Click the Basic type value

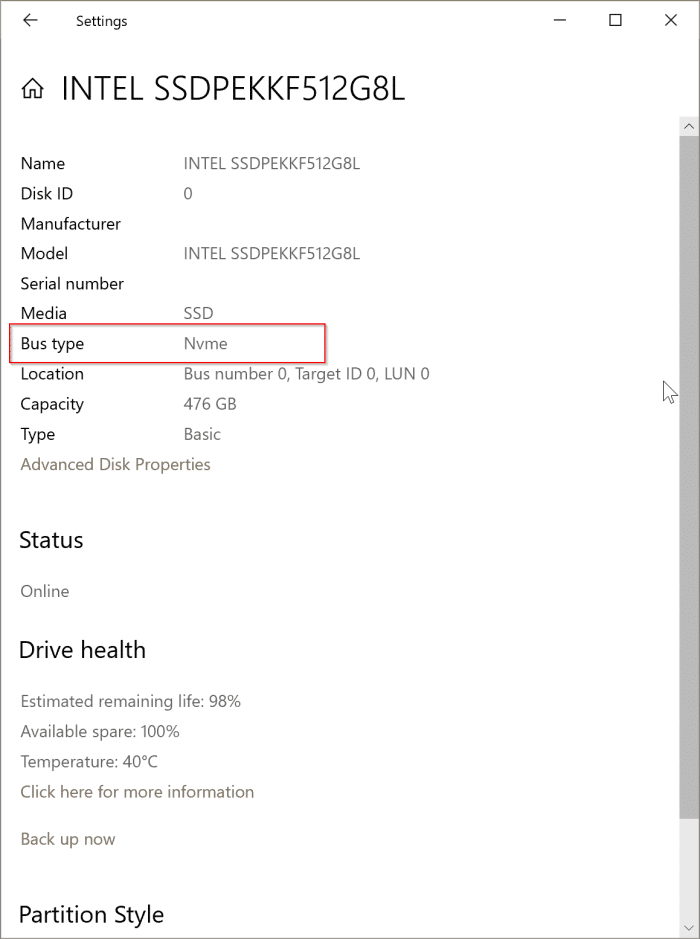(202, 434)
